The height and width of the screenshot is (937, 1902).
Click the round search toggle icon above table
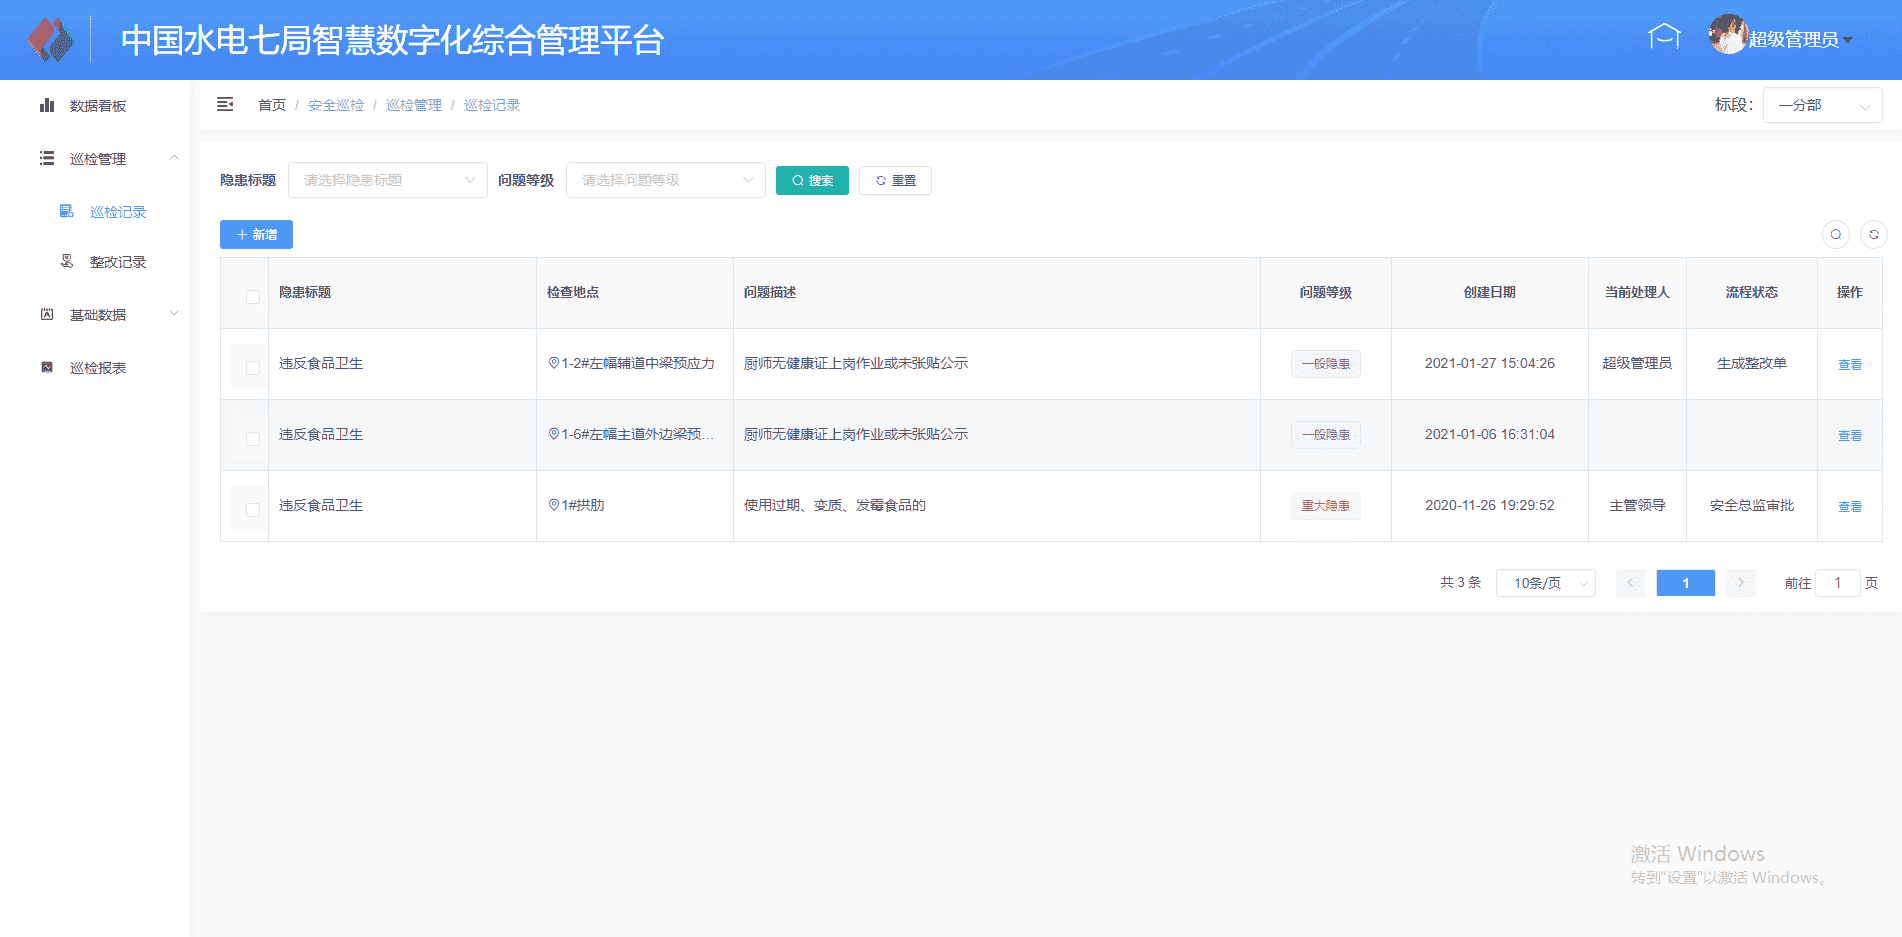click(1836, 234)
